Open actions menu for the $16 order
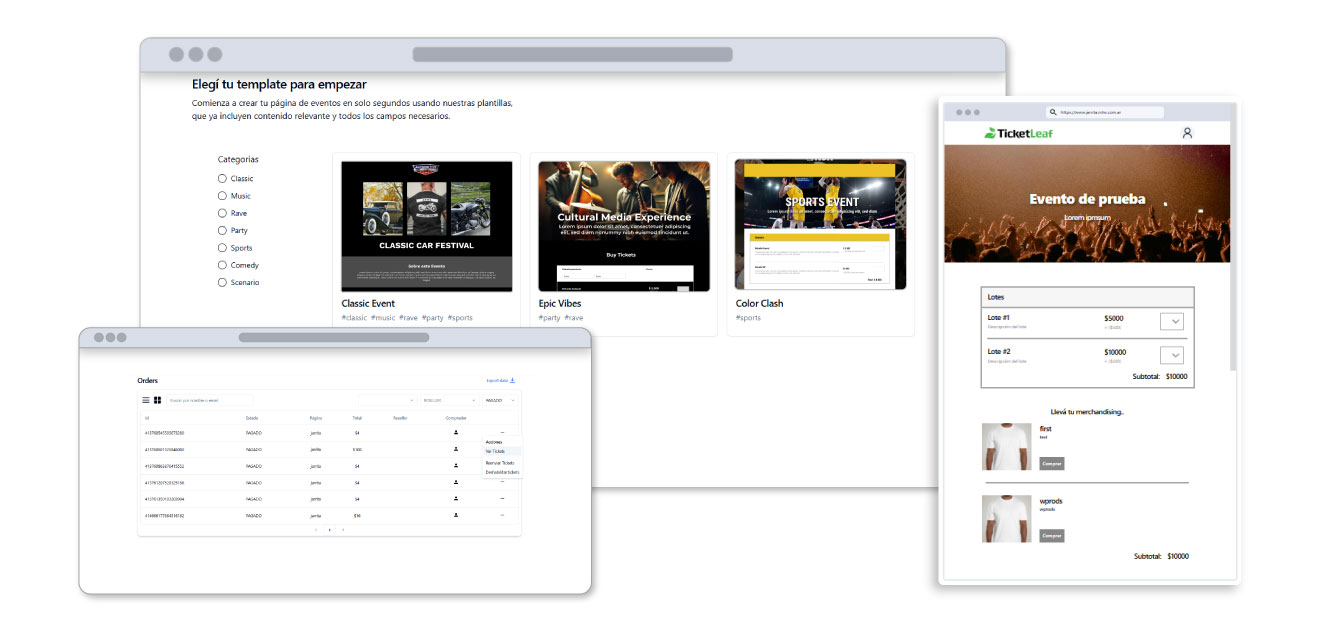The image size is (1326, 622). 502,515
